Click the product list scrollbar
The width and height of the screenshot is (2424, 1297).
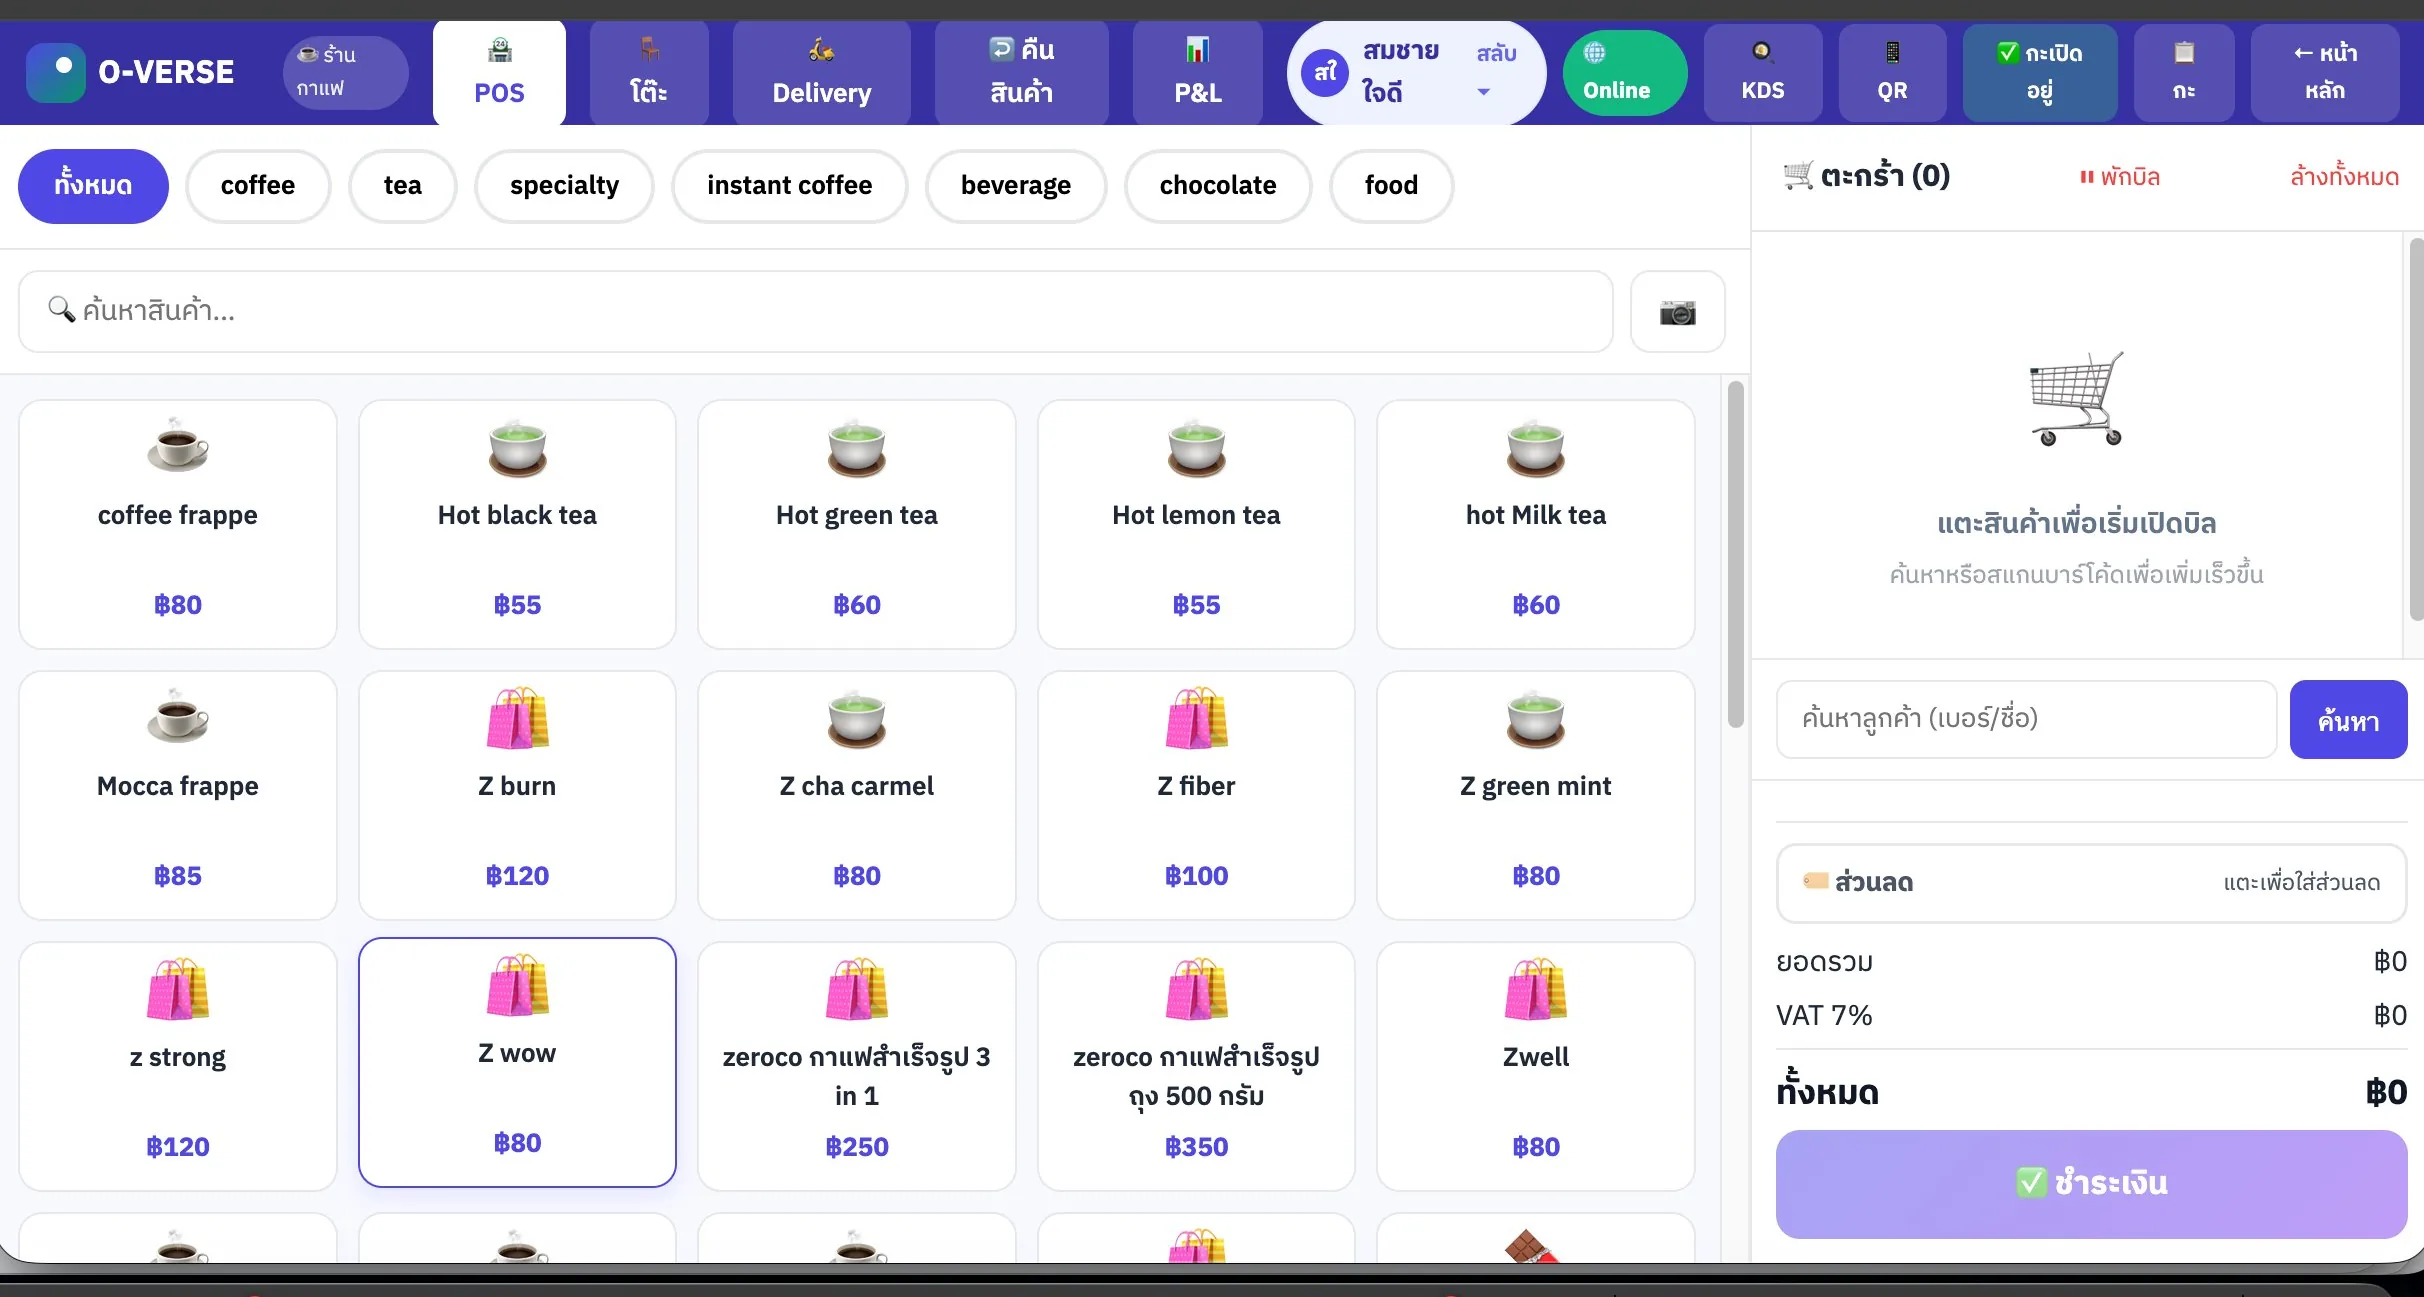coord(1736,555)
